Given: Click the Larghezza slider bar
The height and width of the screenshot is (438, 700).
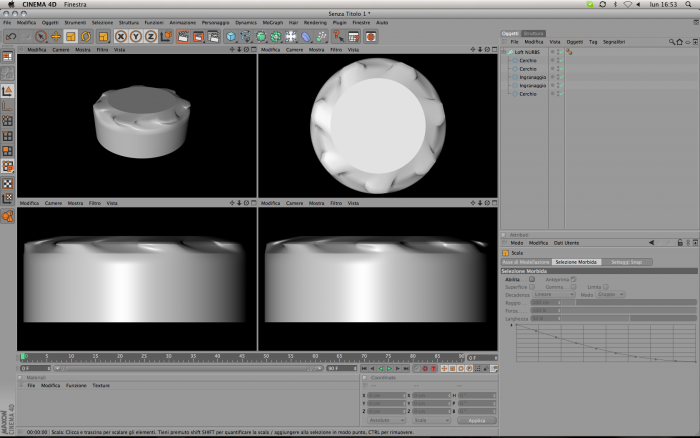Looking at the screenshot, I should pos(613,319).
